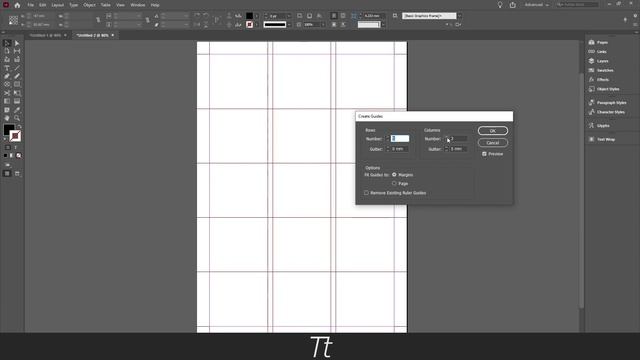This screenshot has width=640, height=360.
Task: Select the Type tool
Action: [7, 68]
